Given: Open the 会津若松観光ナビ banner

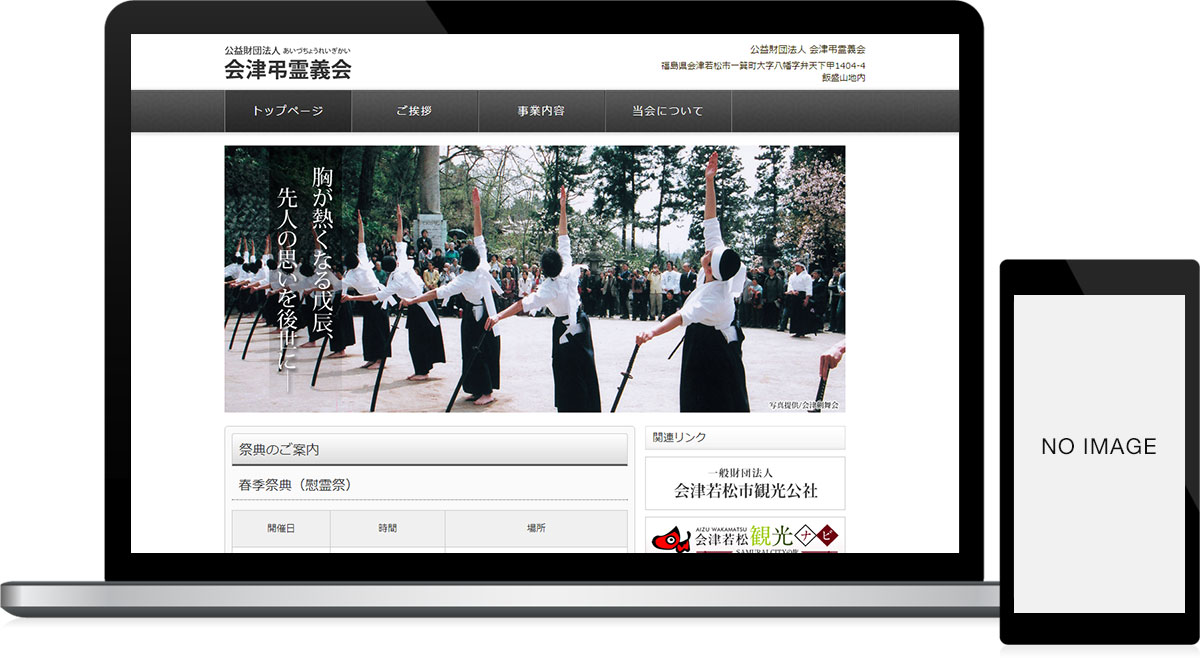Looking at the screenshot, I should click(745, 535).
